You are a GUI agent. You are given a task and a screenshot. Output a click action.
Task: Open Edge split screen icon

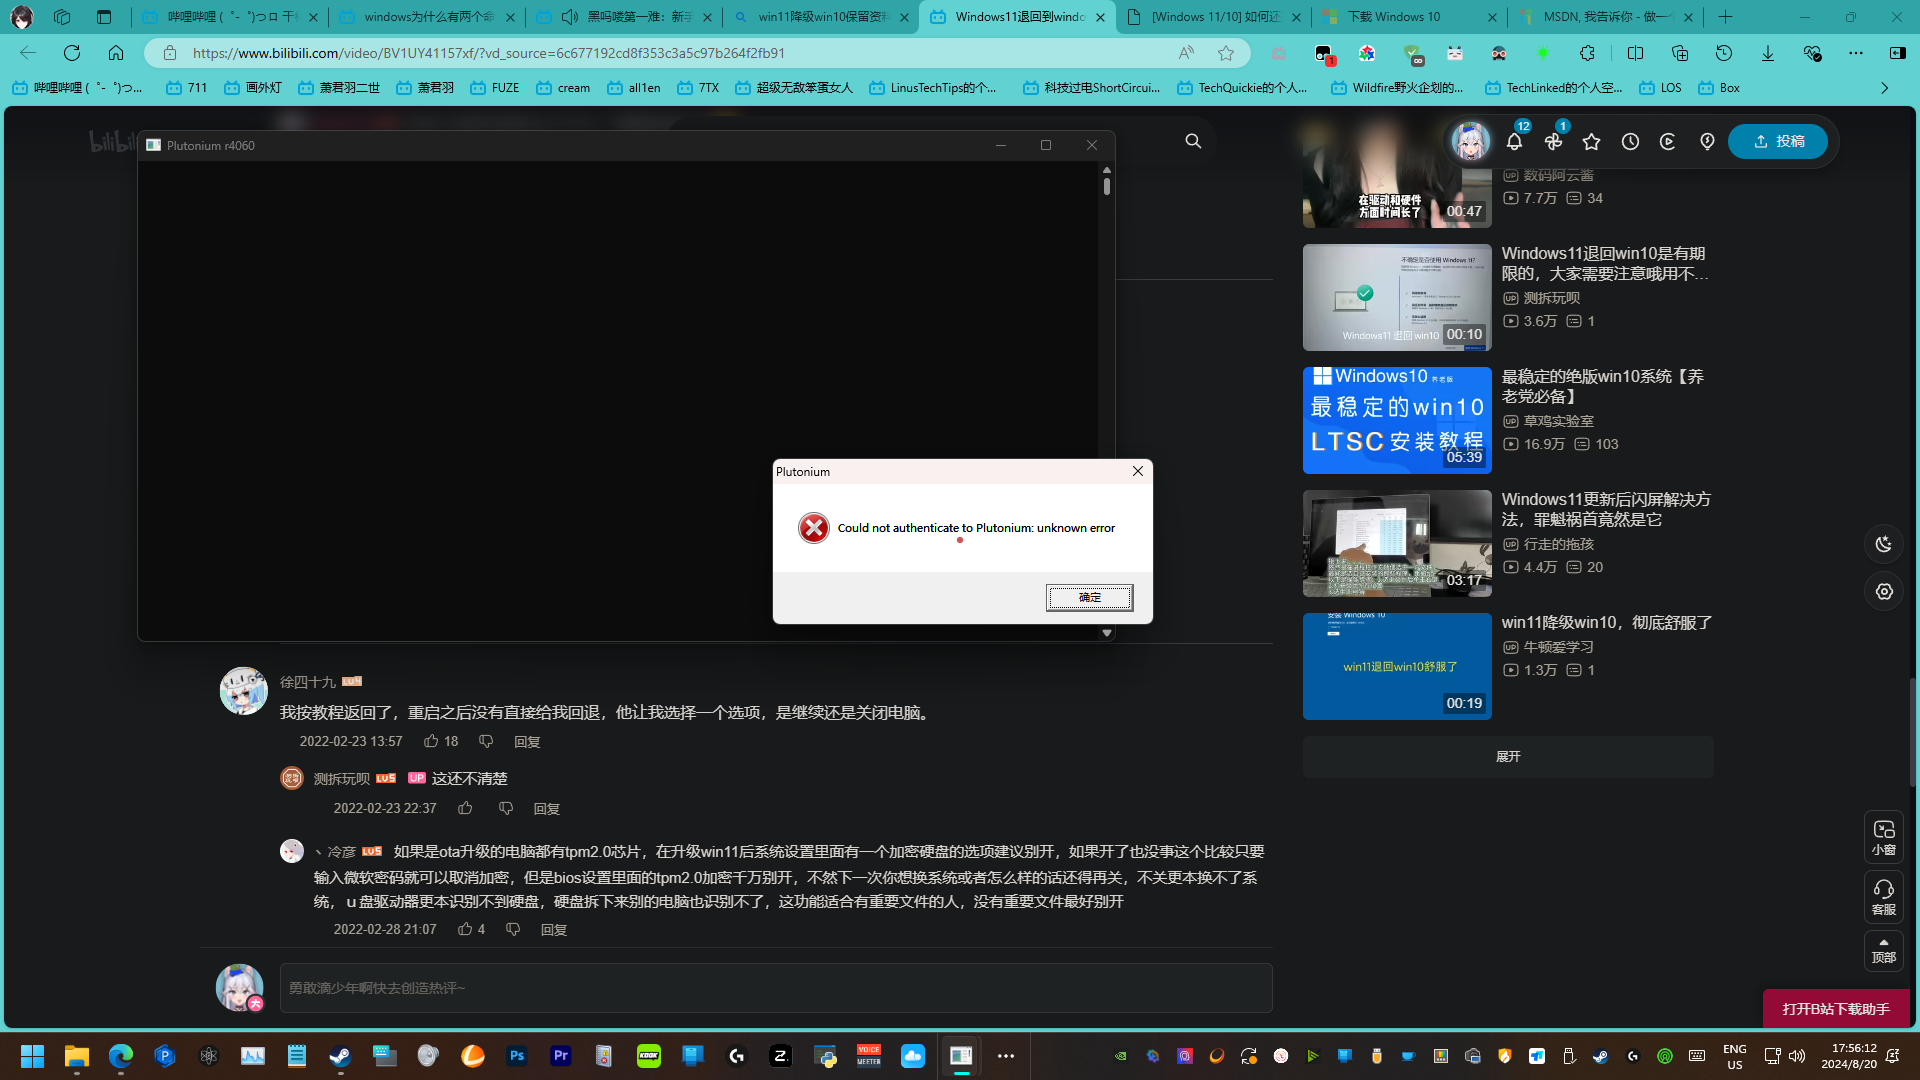[x=1635, y=53]
